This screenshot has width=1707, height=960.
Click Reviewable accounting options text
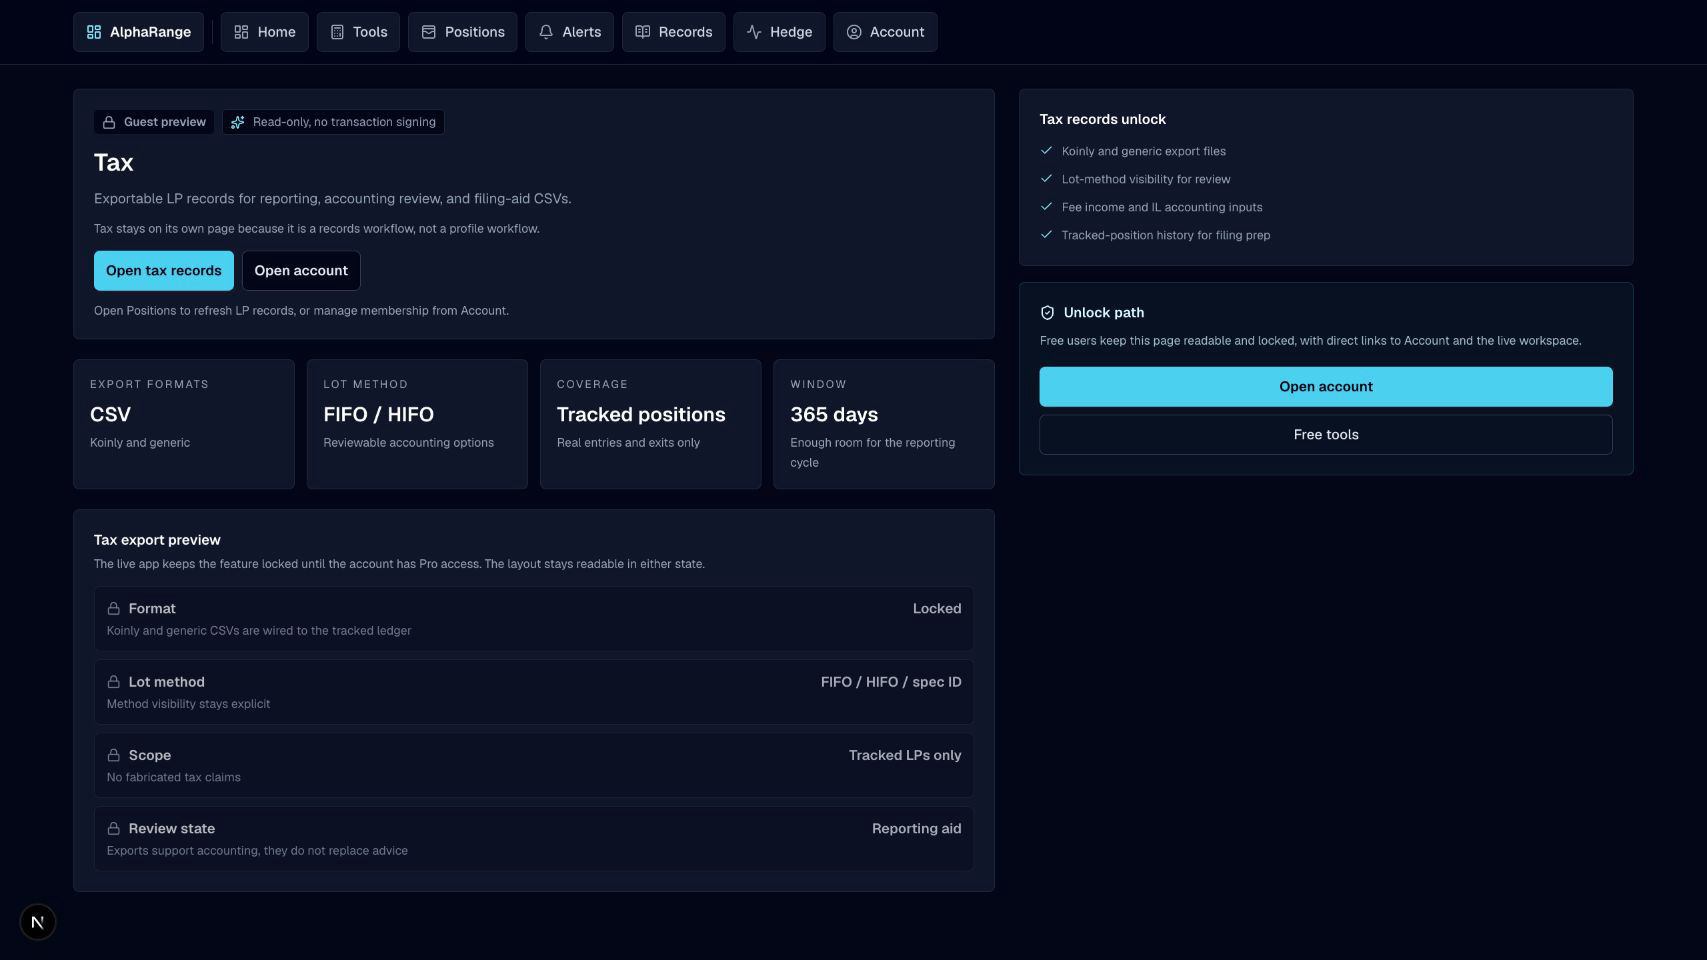[408, 443]
